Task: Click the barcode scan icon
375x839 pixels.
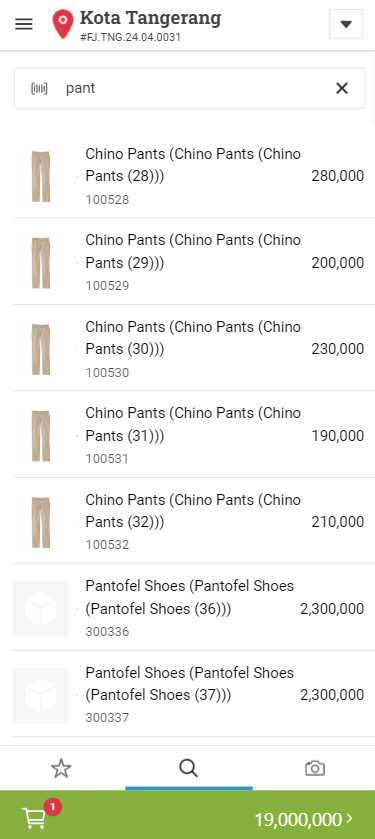Action: (39, 88)
